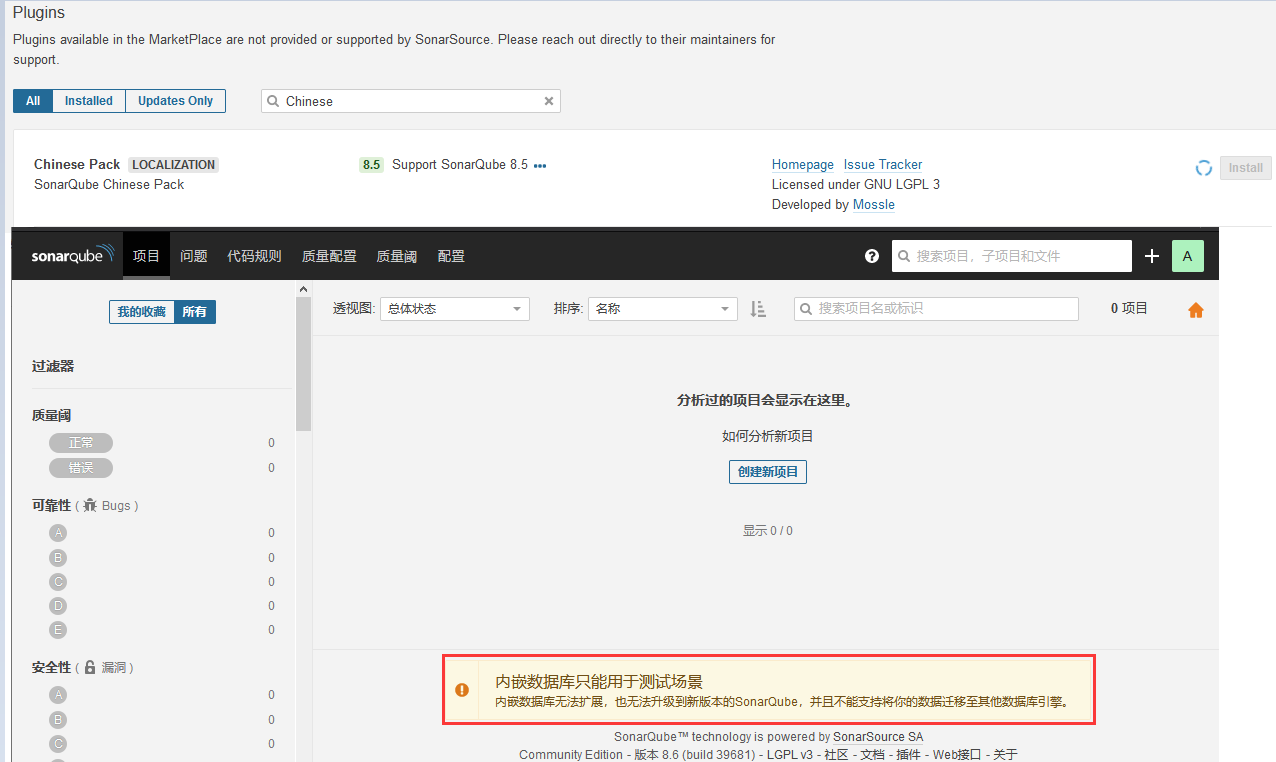Open the Web接口 footer link
Screen dimensions: 1276x762
(x=957, y=755)
